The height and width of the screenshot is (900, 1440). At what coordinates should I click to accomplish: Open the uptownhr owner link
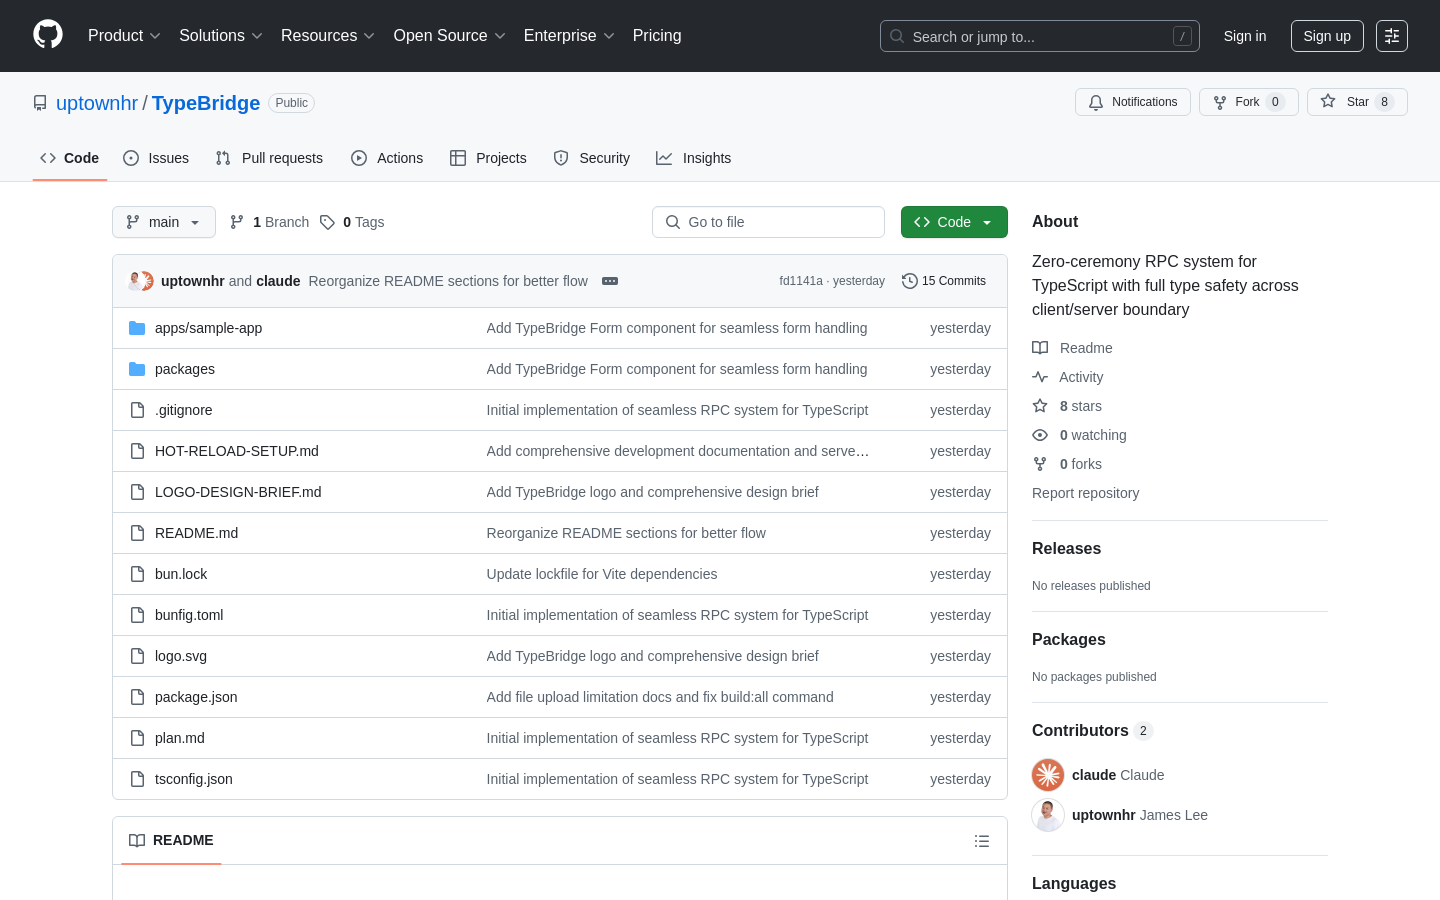(97, 103)
